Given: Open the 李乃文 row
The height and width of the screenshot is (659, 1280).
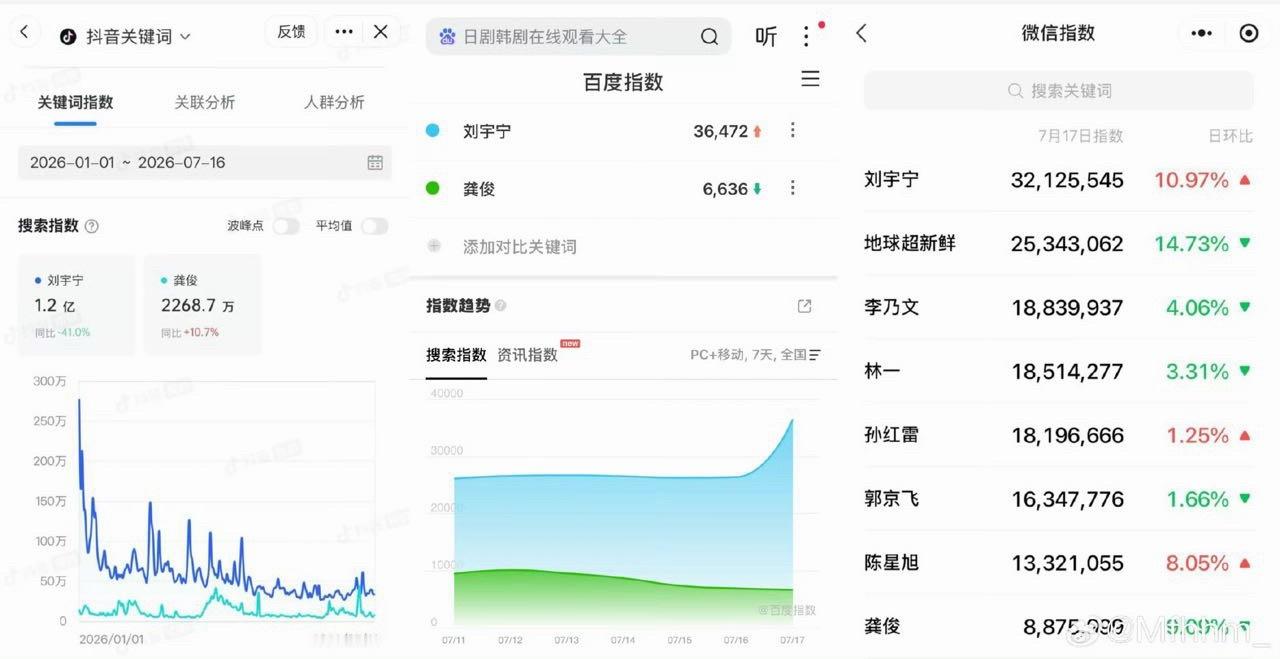Looking at the screenshot, I should [1059, 308].
